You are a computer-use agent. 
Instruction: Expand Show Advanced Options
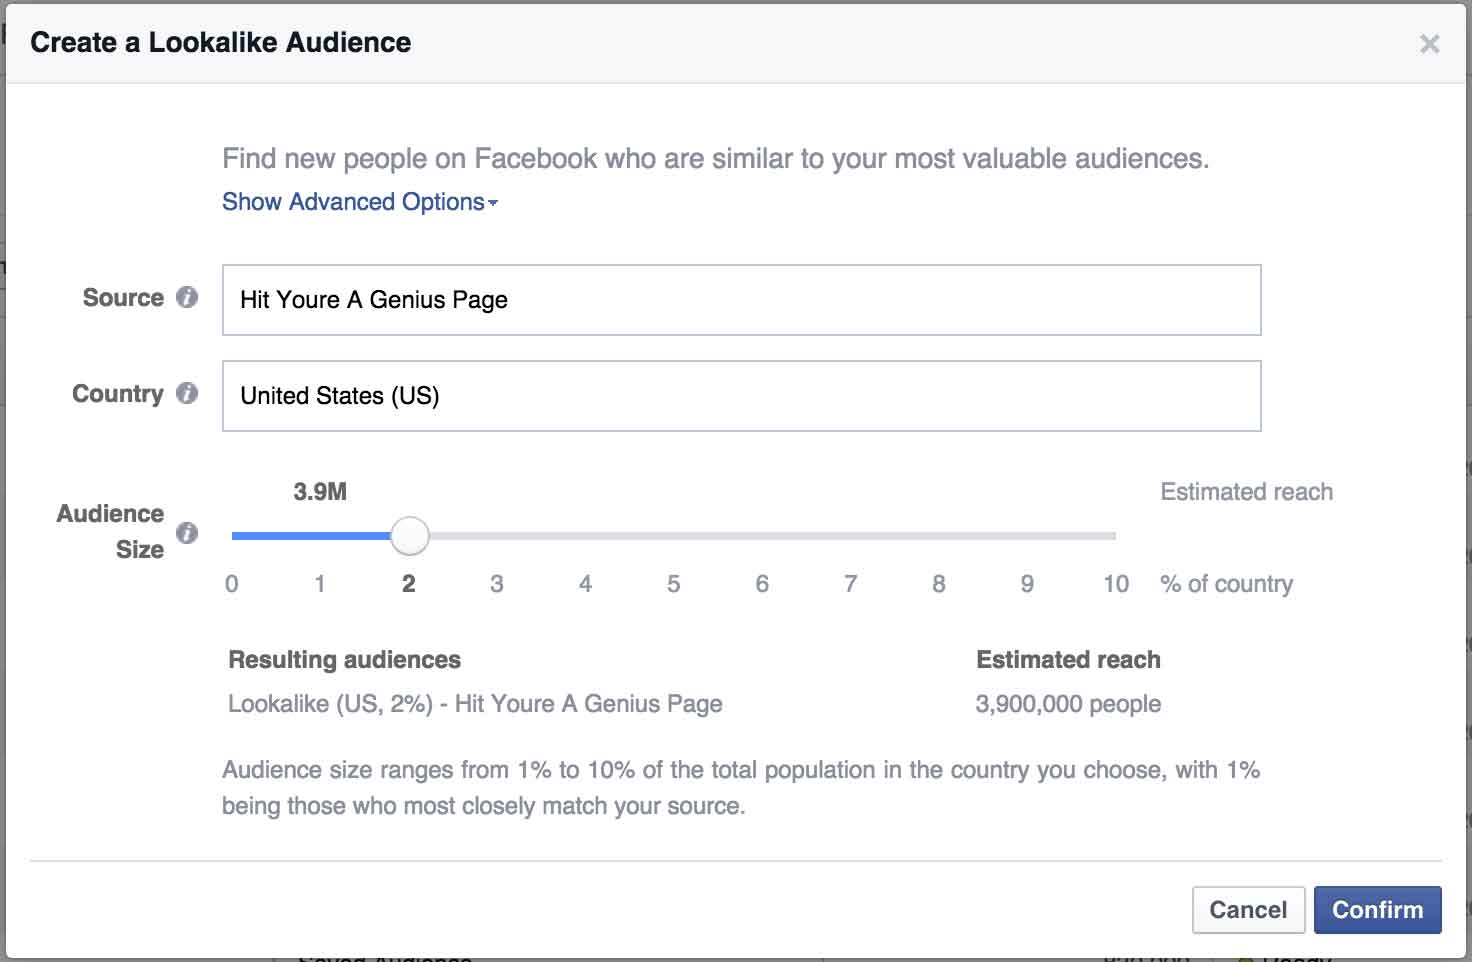coord(359,202)
